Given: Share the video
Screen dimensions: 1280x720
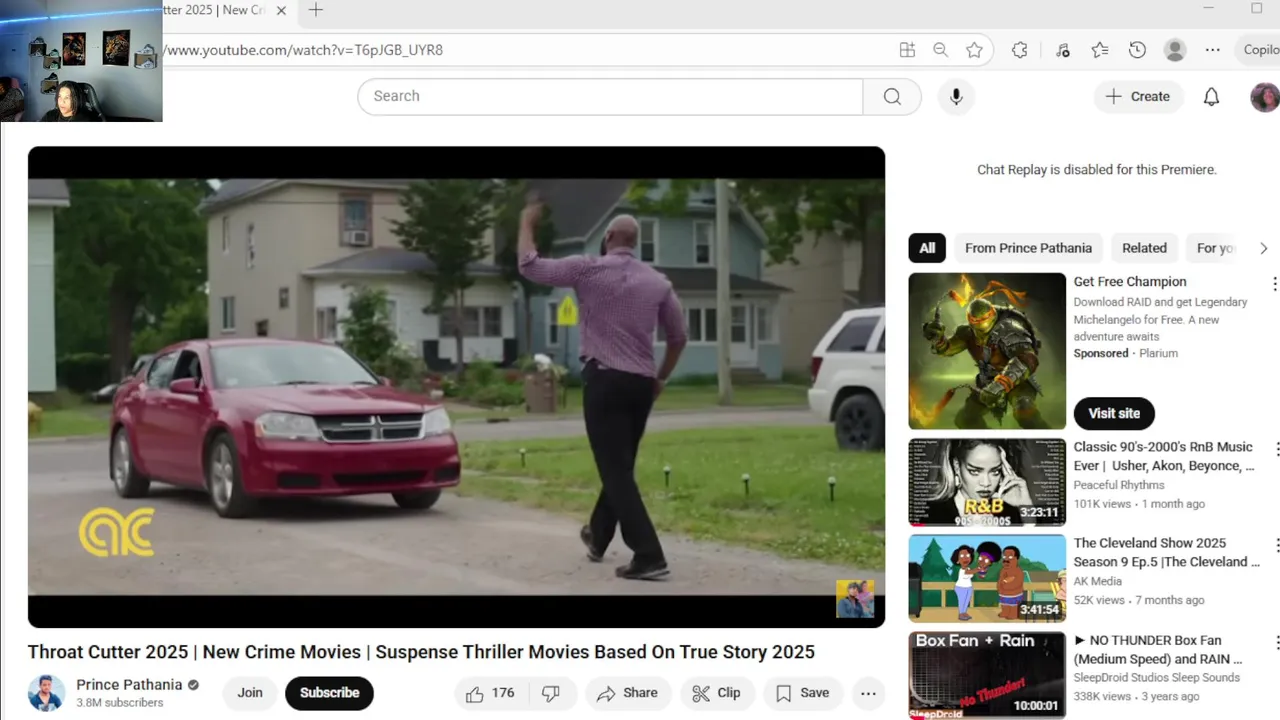Looking at the screenshot, I should [628, 693].
